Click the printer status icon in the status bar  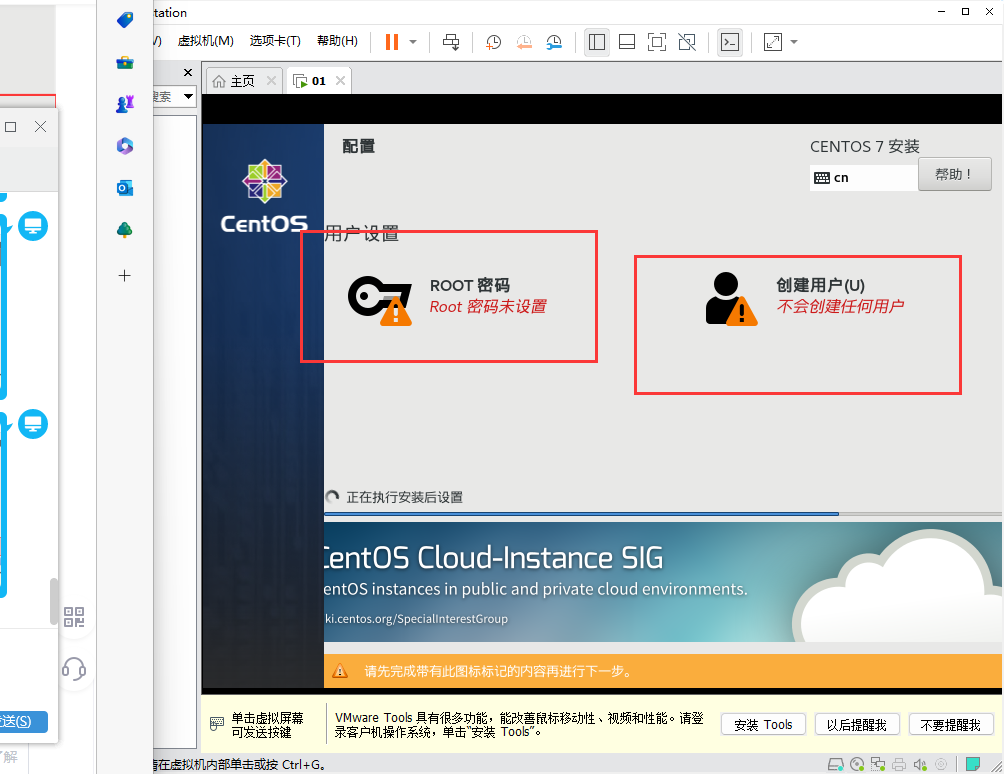899,764
